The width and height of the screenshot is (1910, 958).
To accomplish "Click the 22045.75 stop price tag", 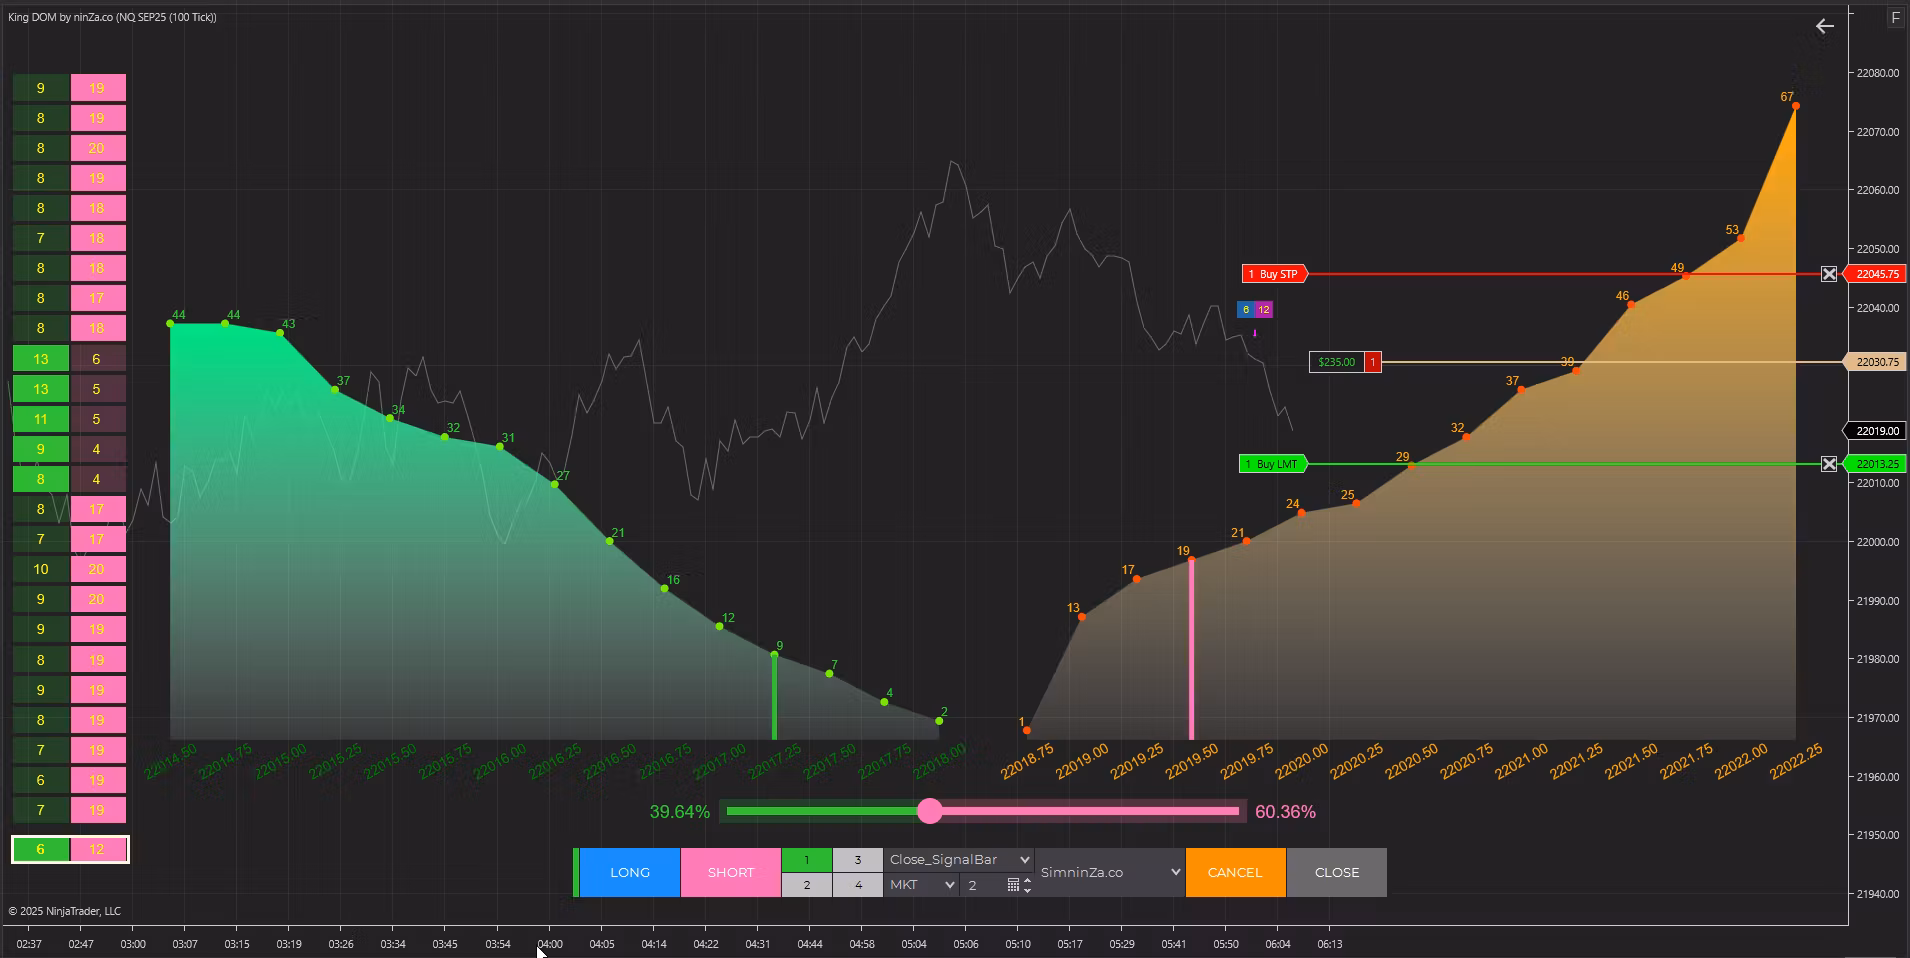I will [x=1877, y=274].
